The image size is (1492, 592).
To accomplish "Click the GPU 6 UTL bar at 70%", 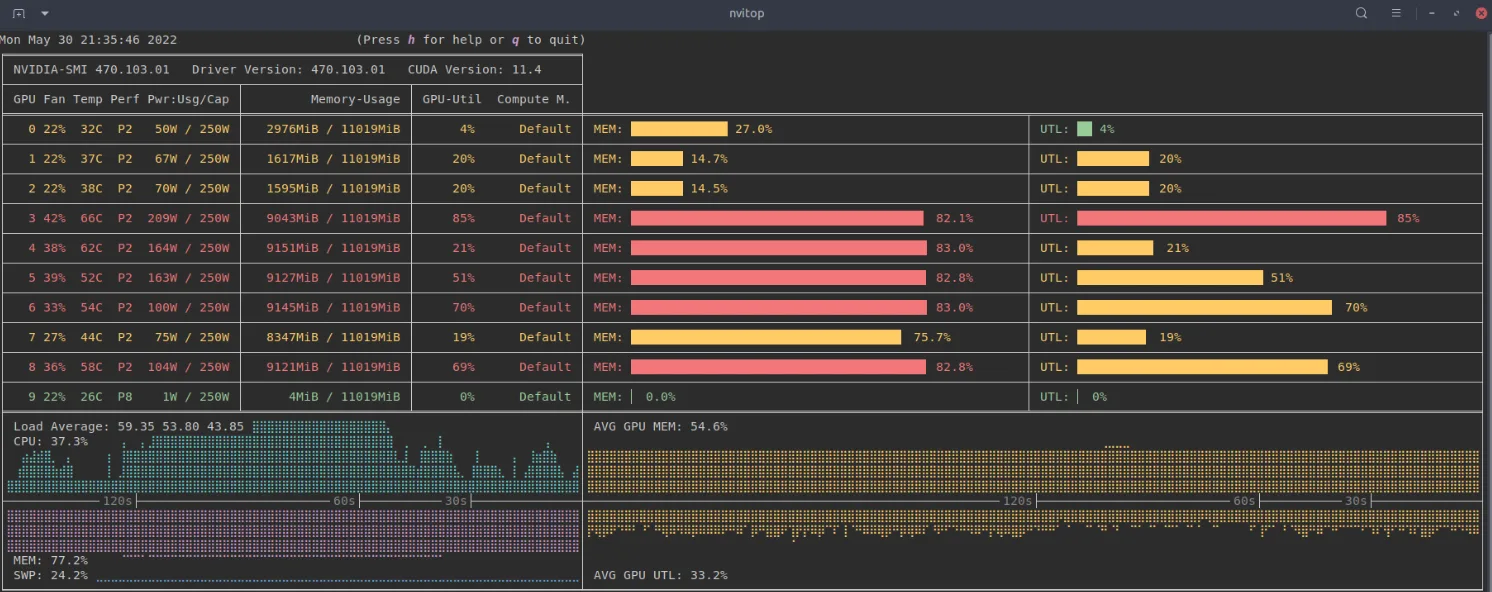I will coord(1204,308).
